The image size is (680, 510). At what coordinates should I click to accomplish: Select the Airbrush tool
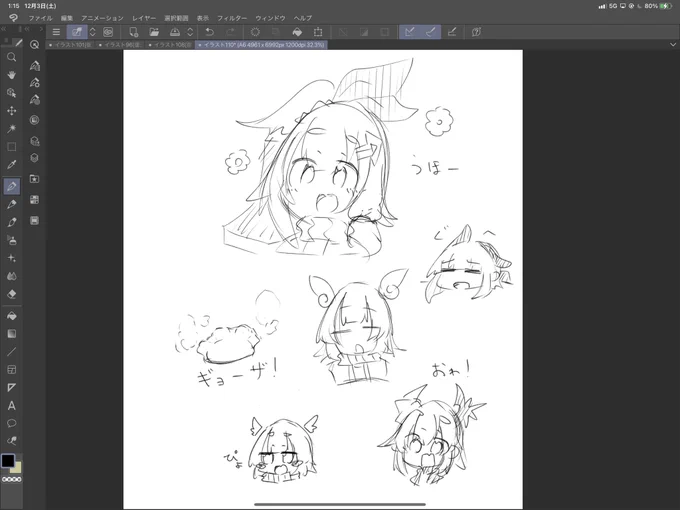pos(12,240)
